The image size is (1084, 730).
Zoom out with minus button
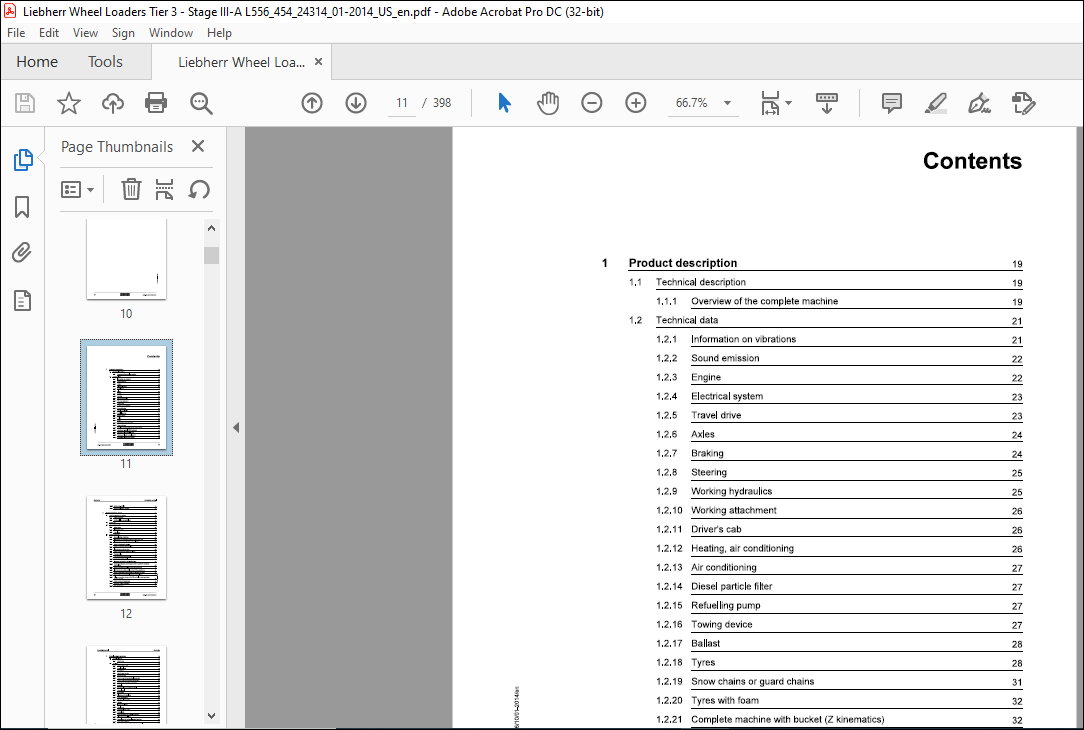tap(592, 103)
